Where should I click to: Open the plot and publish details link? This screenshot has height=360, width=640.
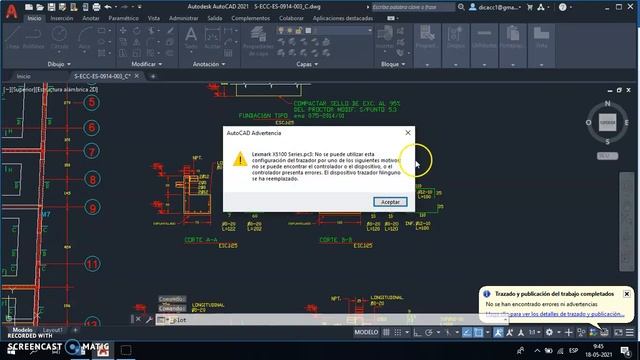(555, 314)
